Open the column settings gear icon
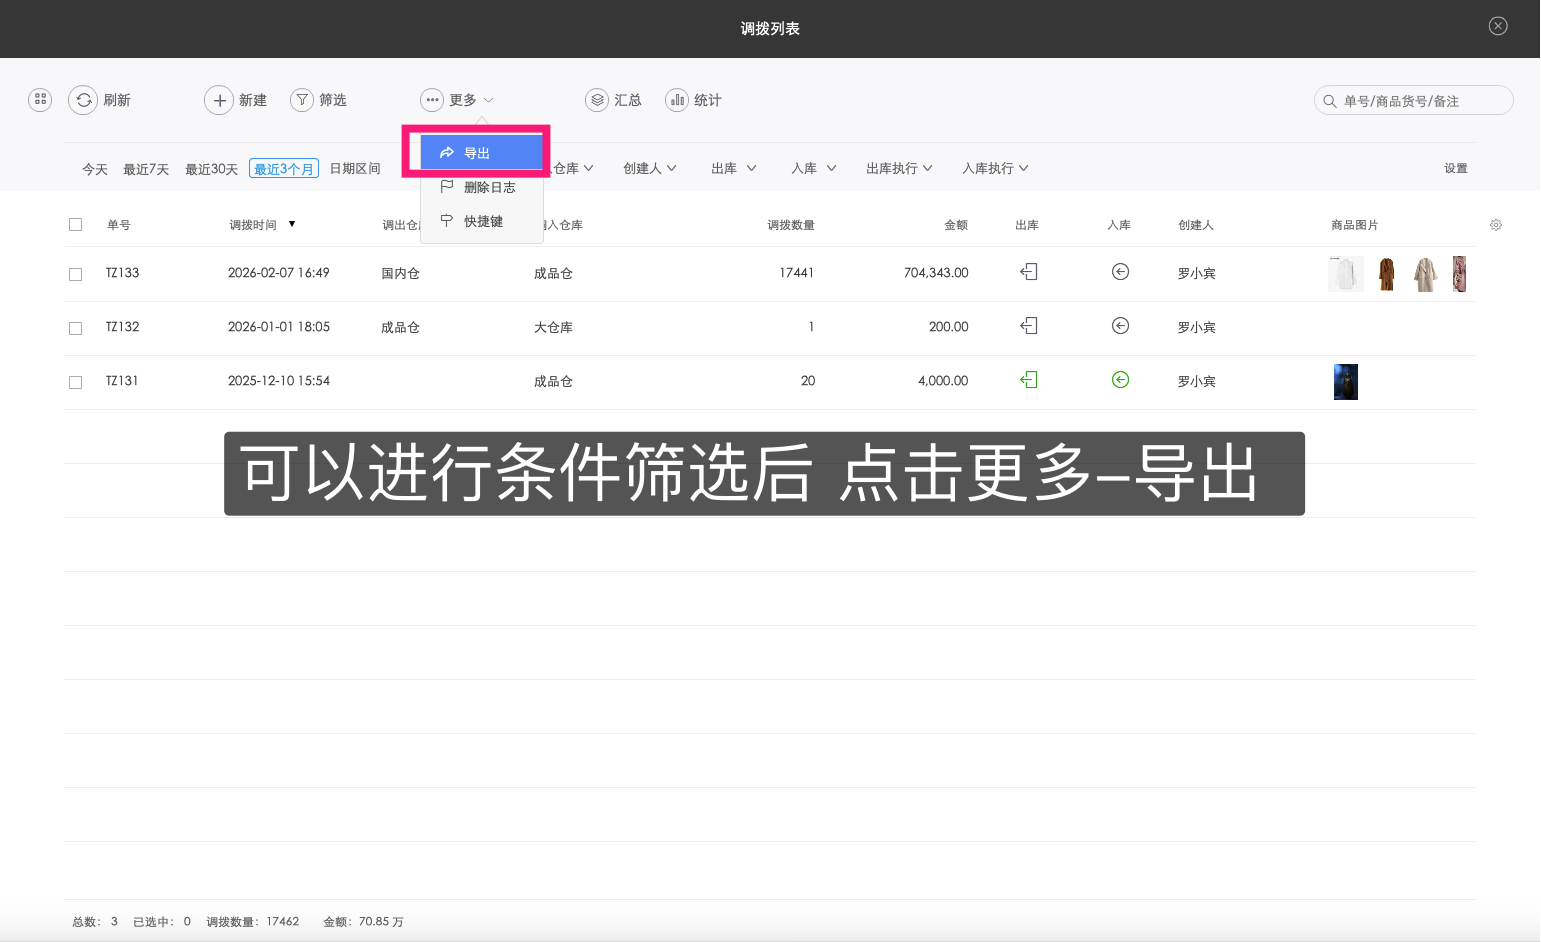This screenshot has width=1541, height=942. click(x=1495, y=224)
